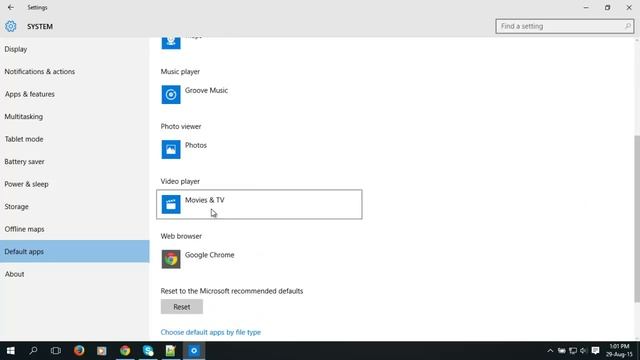Change the Groove Music default player
Image resolution: width=640 pixels, height=360 pixels.
click(x=259, y=94)
